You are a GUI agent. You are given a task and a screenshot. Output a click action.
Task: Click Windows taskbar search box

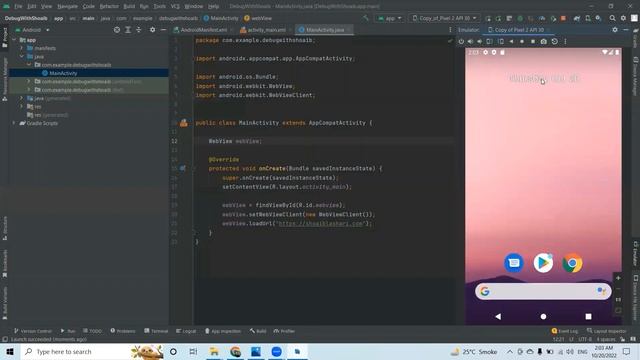click(x=92, y=351)
